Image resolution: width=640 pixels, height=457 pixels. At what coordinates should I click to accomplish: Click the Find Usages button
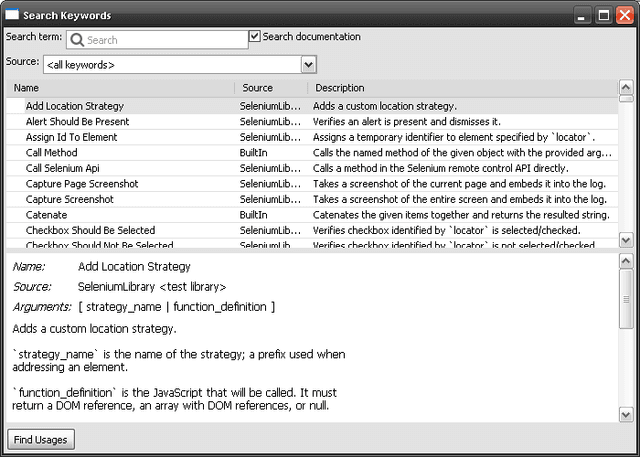click(x=41, y=439)
